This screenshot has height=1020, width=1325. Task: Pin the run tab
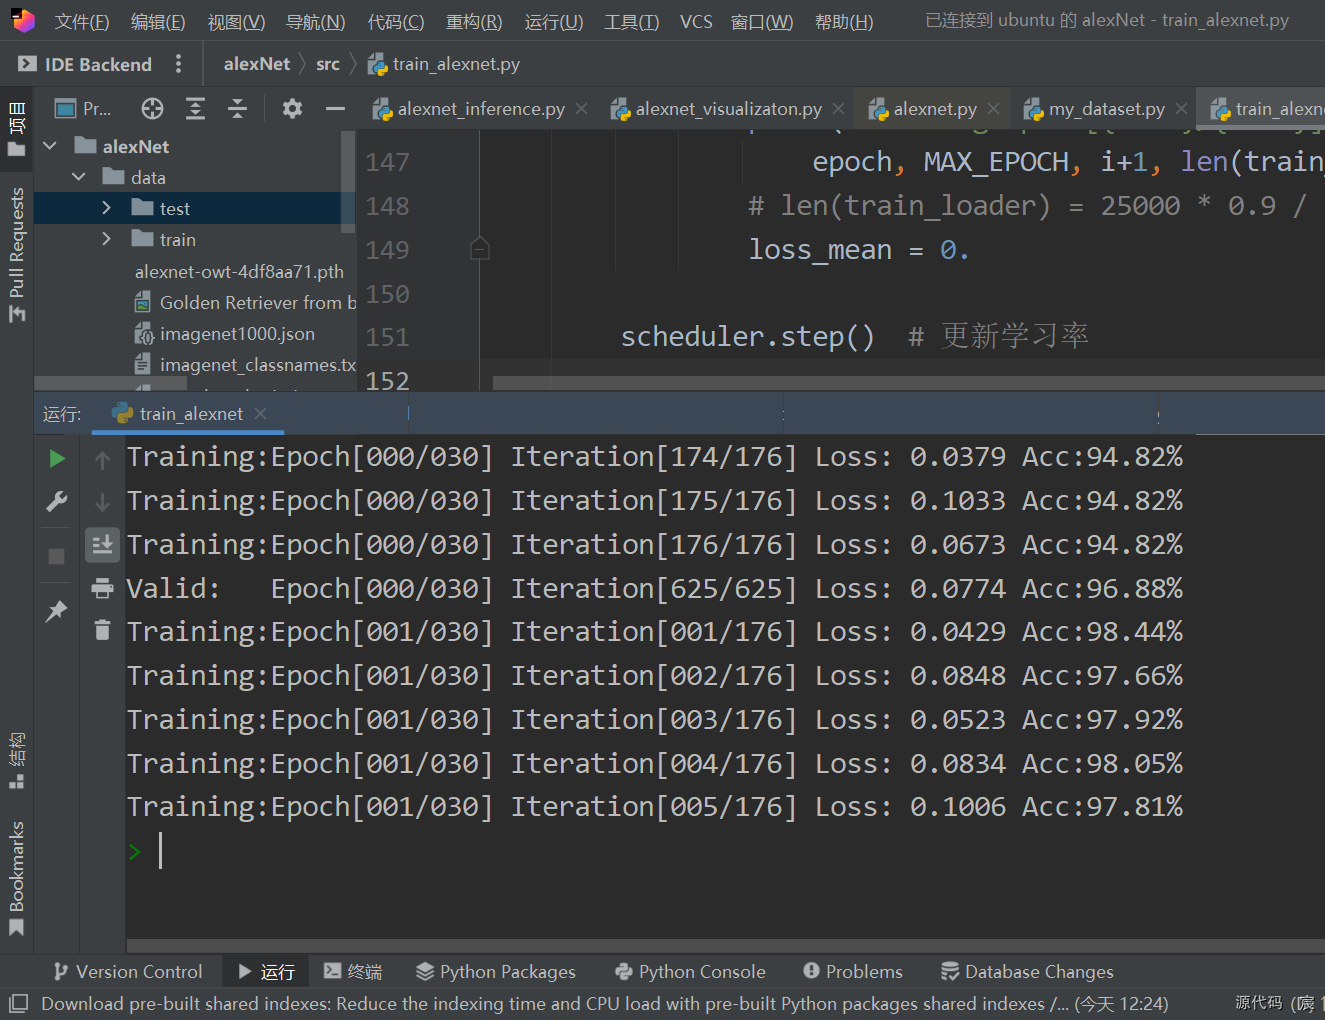[x=57, y=610]
